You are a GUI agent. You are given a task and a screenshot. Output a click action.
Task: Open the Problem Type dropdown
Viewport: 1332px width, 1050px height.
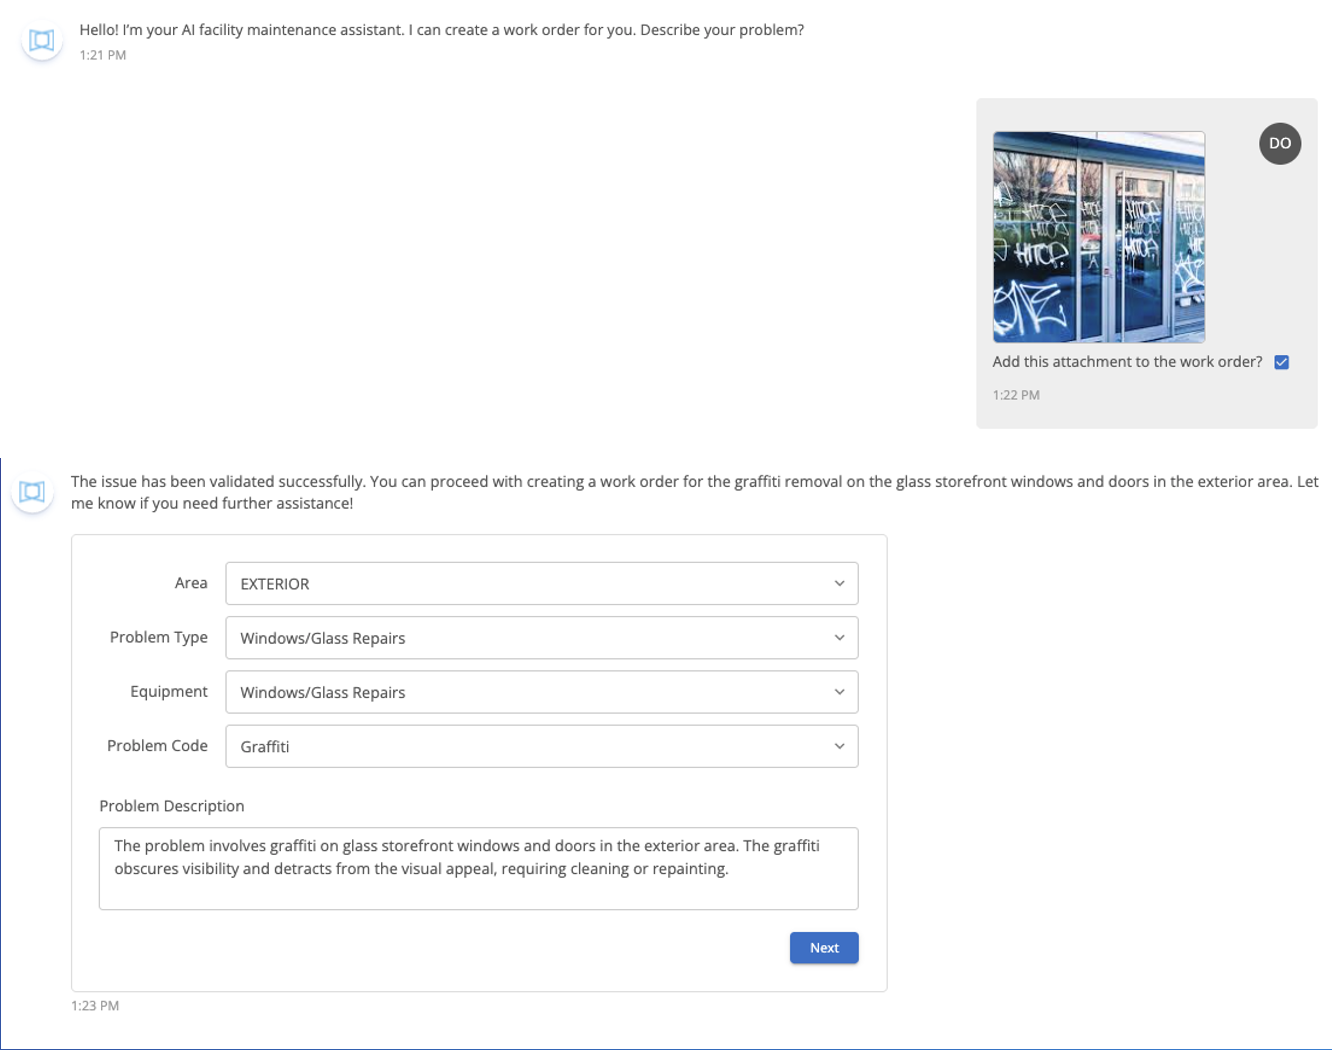point(541,638)
